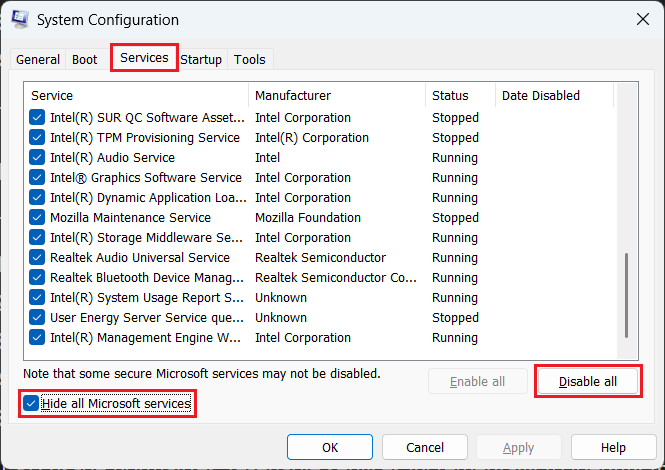Uncheck User Energy Server Service checkbox
This screenshot has height=470, width=665.
[38, 318]
